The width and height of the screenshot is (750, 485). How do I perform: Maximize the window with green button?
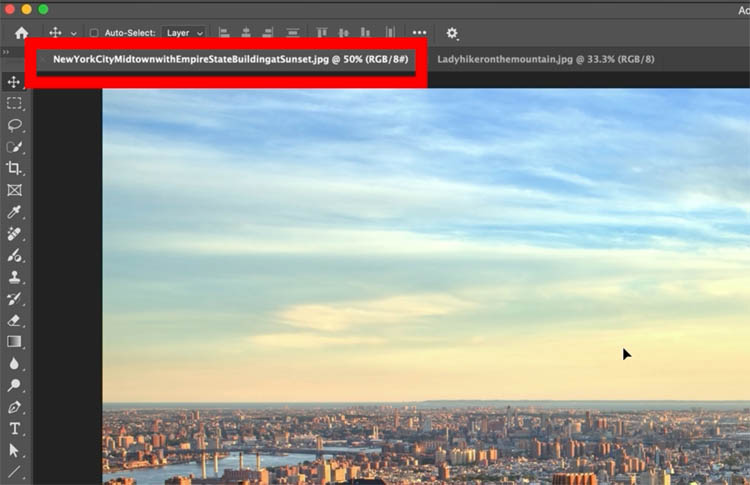point(43,9)
